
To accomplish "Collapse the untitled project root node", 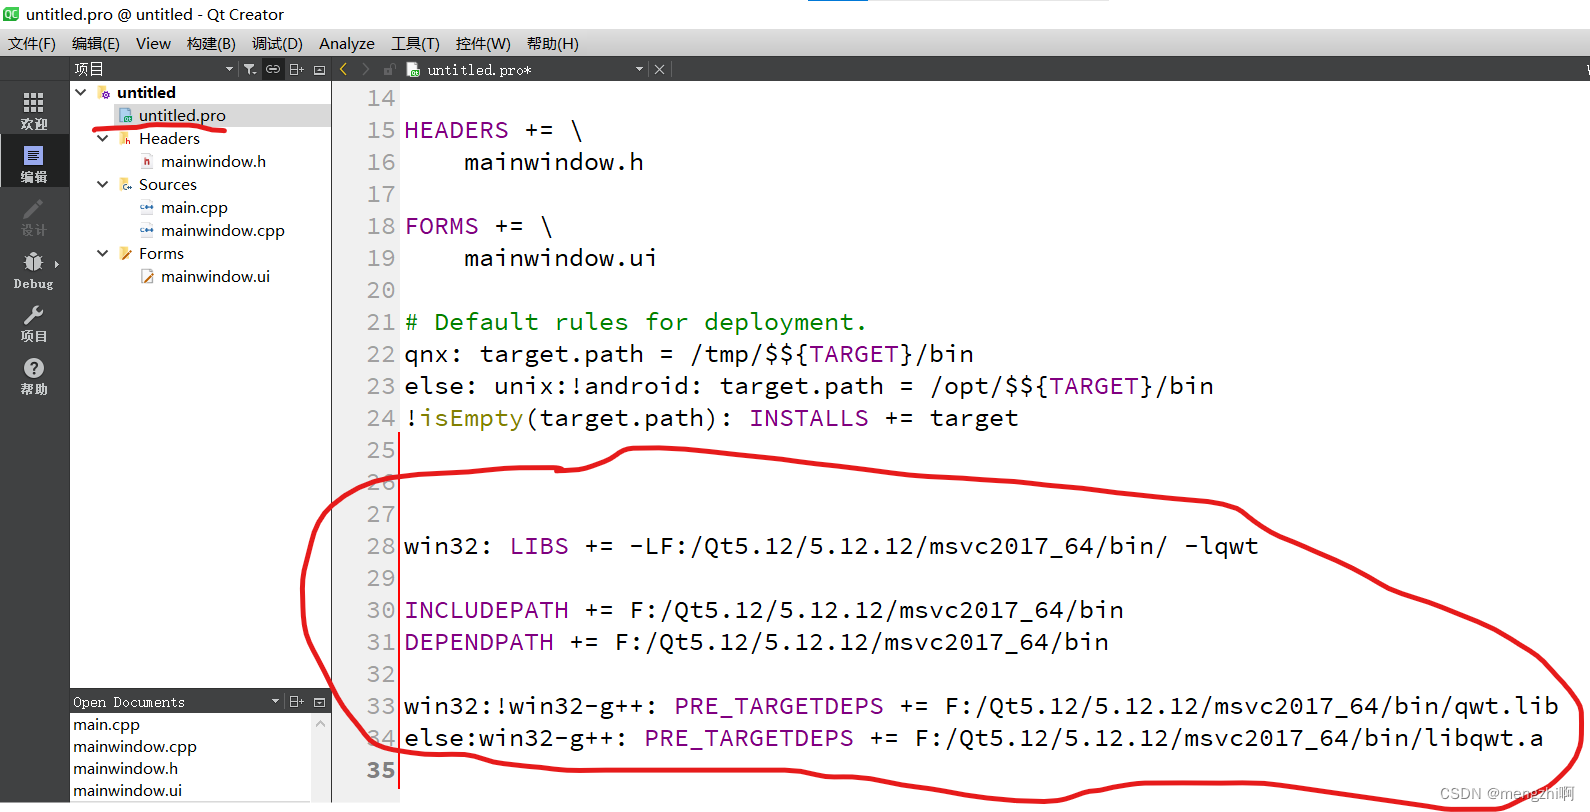I will click(81, 92).
